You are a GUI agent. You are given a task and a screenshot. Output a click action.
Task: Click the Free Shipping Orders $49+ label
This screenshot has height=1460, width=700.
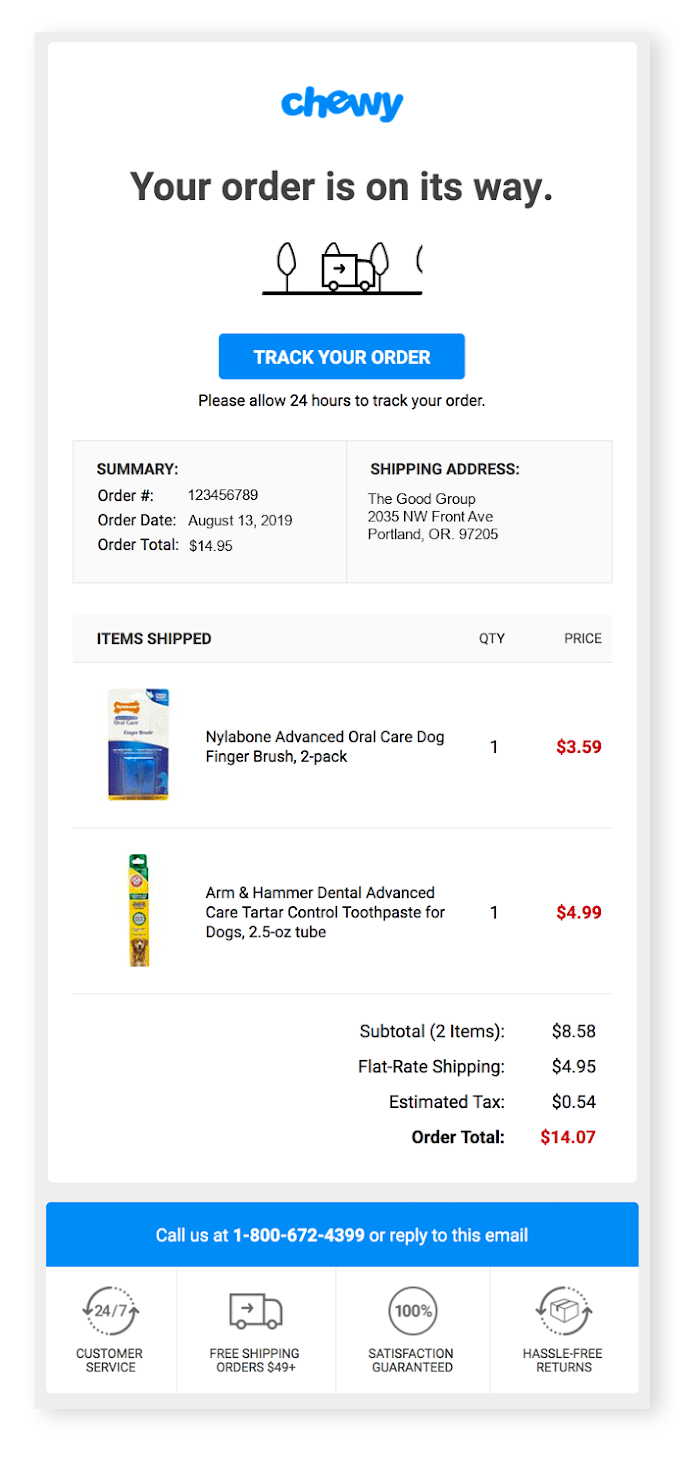pos(255,1360)
